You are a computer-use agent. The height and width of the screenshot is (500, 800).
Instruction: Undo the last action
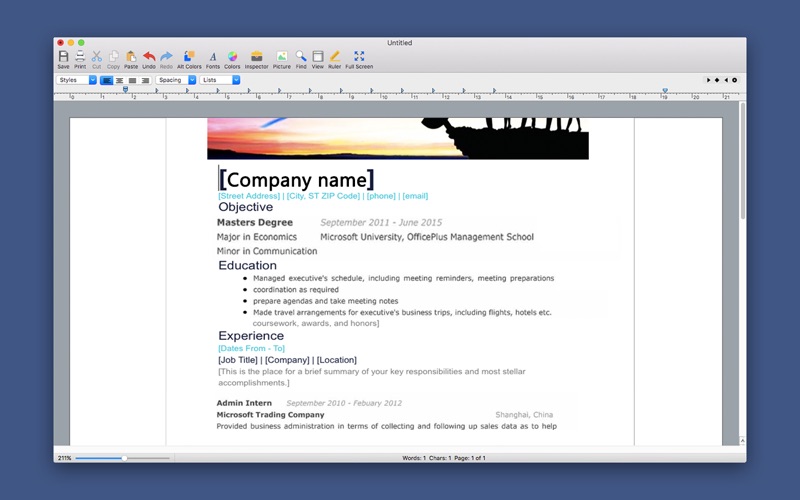point(149,58)
